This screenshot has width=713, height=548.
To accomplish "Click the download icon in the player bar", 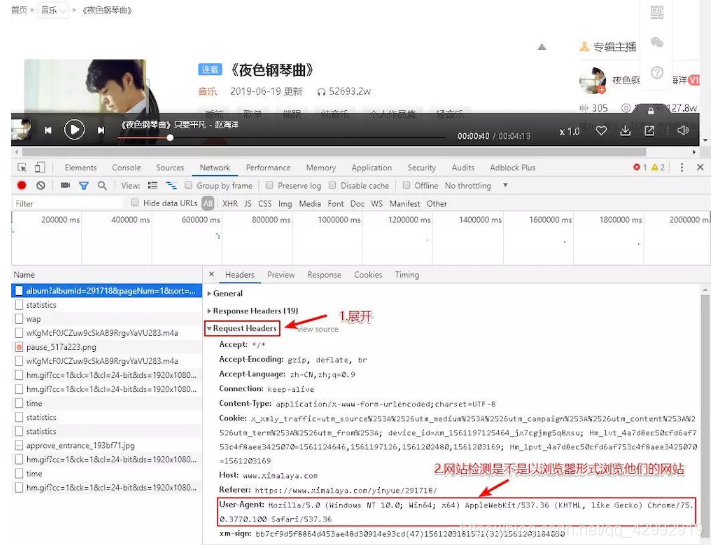I will (x=625, y=131).
